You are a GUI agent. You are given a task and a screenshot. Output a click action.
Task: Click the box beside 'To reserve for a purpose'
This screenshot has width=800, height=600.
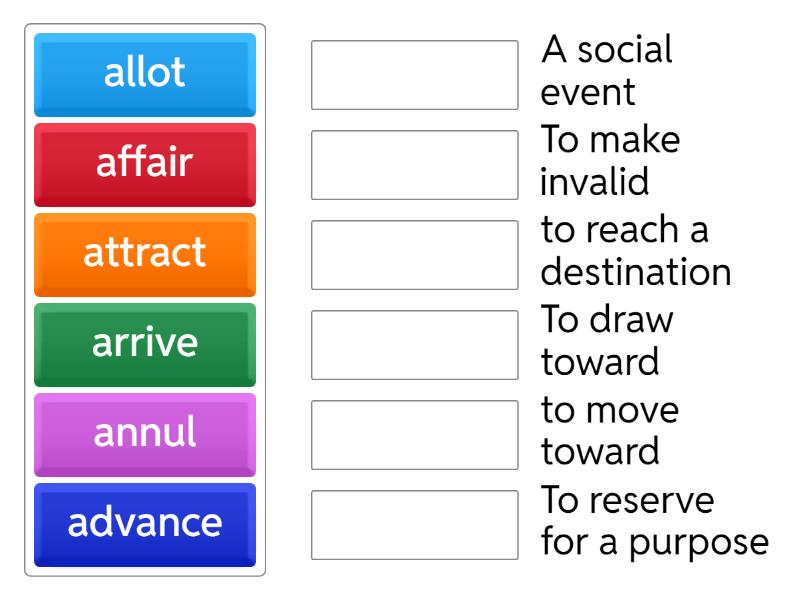(x=414, y=525)
